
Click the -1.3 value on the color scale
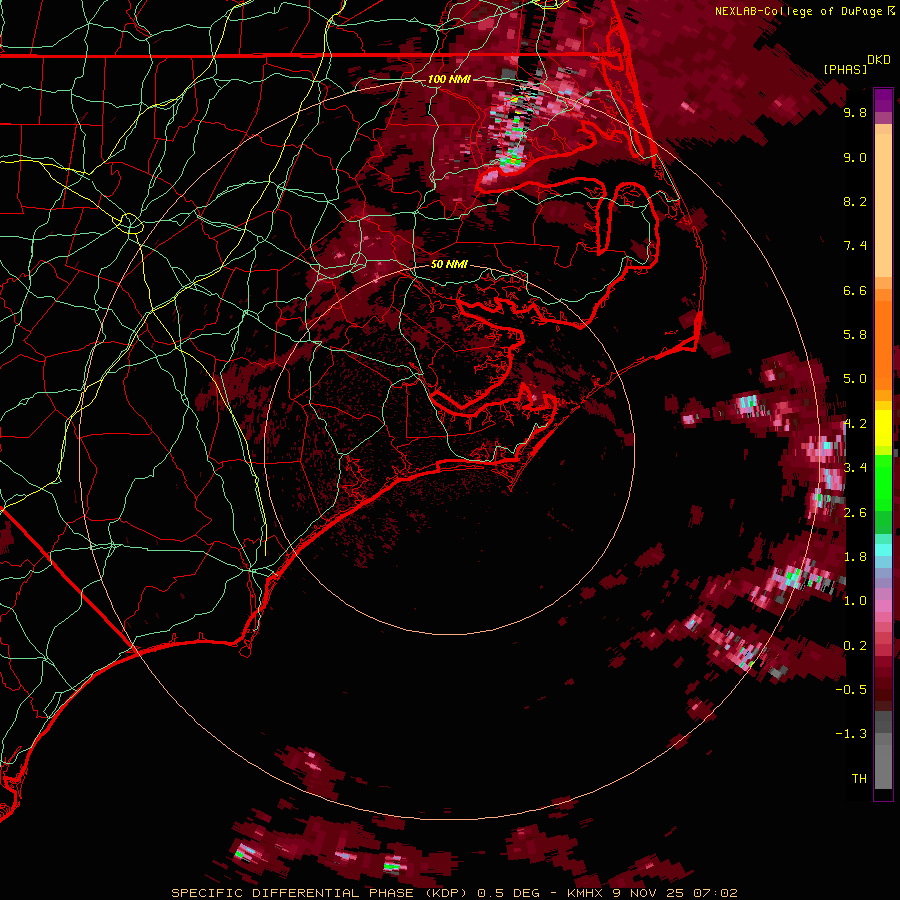pyautogui.click(x=851, y=734)
